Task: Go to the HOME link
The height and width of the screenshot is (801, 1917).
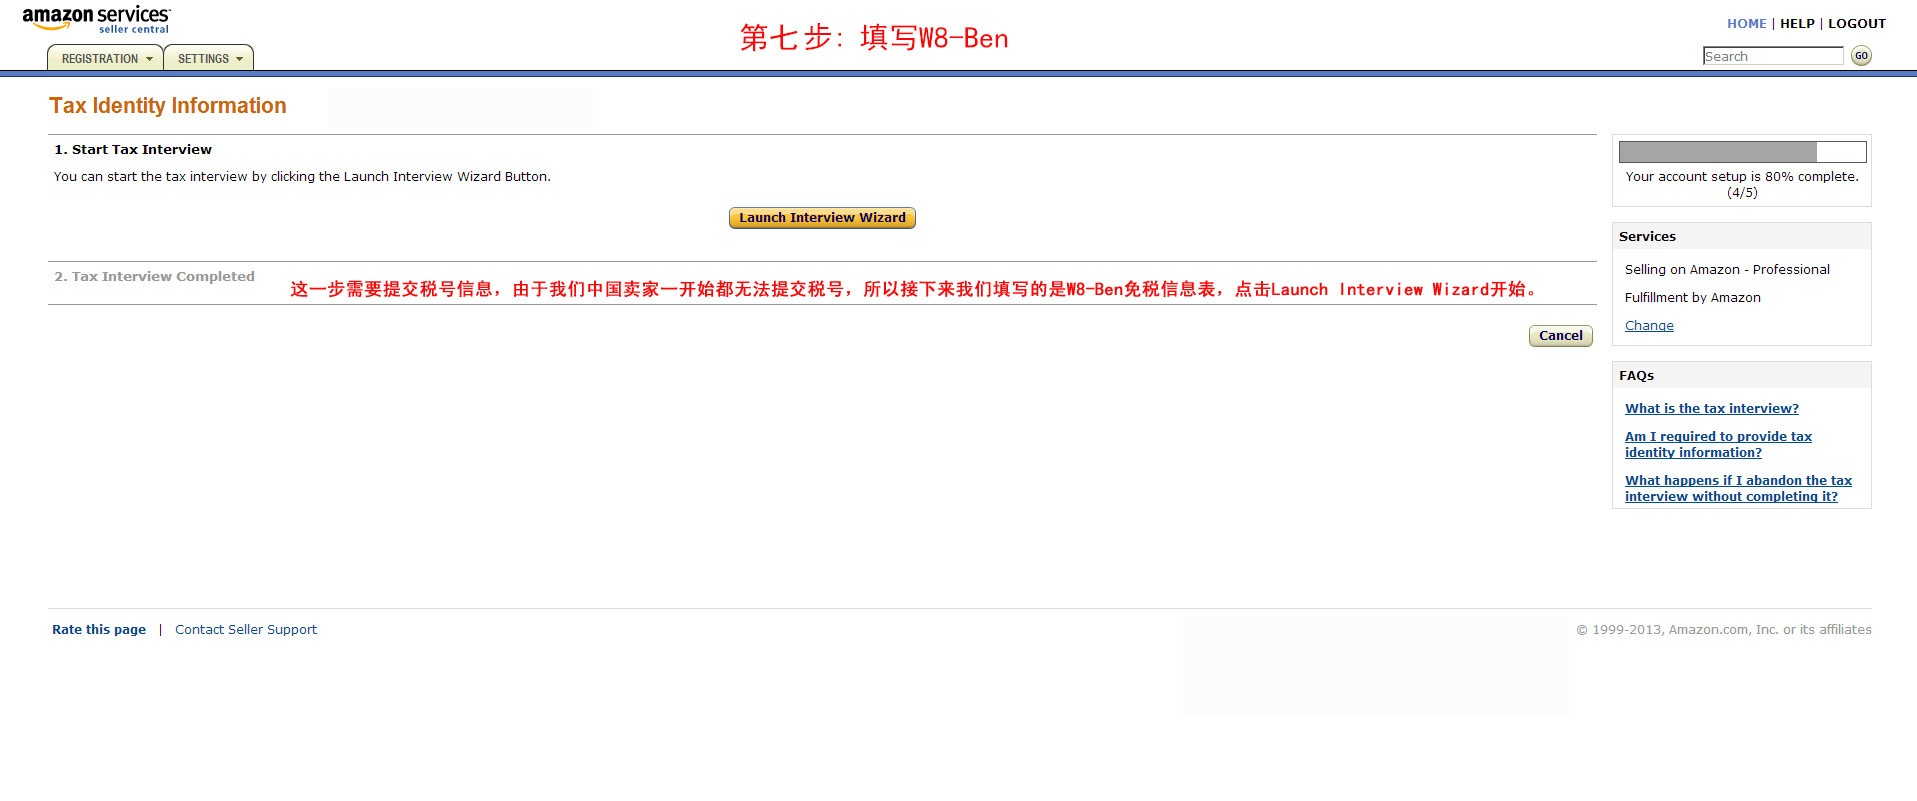Action: [x=1746, y=23]
